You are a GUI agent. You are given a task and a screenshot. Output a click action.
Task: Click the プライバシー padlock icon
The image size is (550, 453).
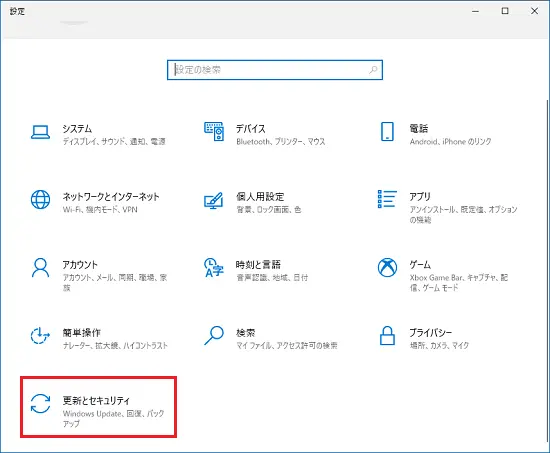387,335
